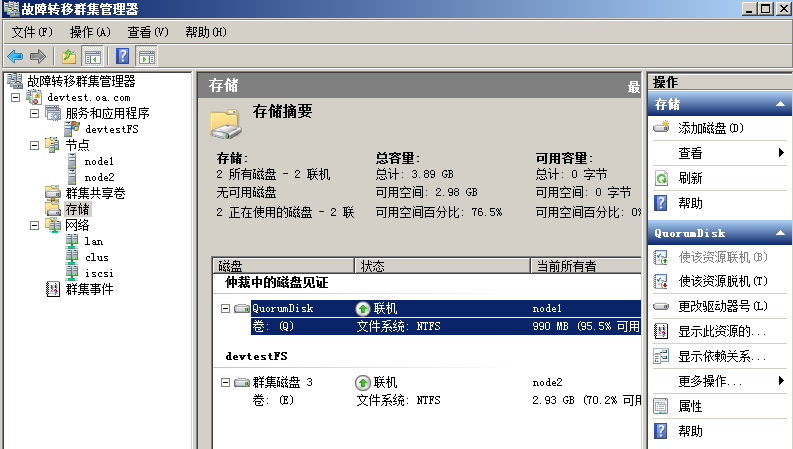Select 故障转移群集管理器 root node
This screenshot has height=449, width=793.
[x=81, y=81]
